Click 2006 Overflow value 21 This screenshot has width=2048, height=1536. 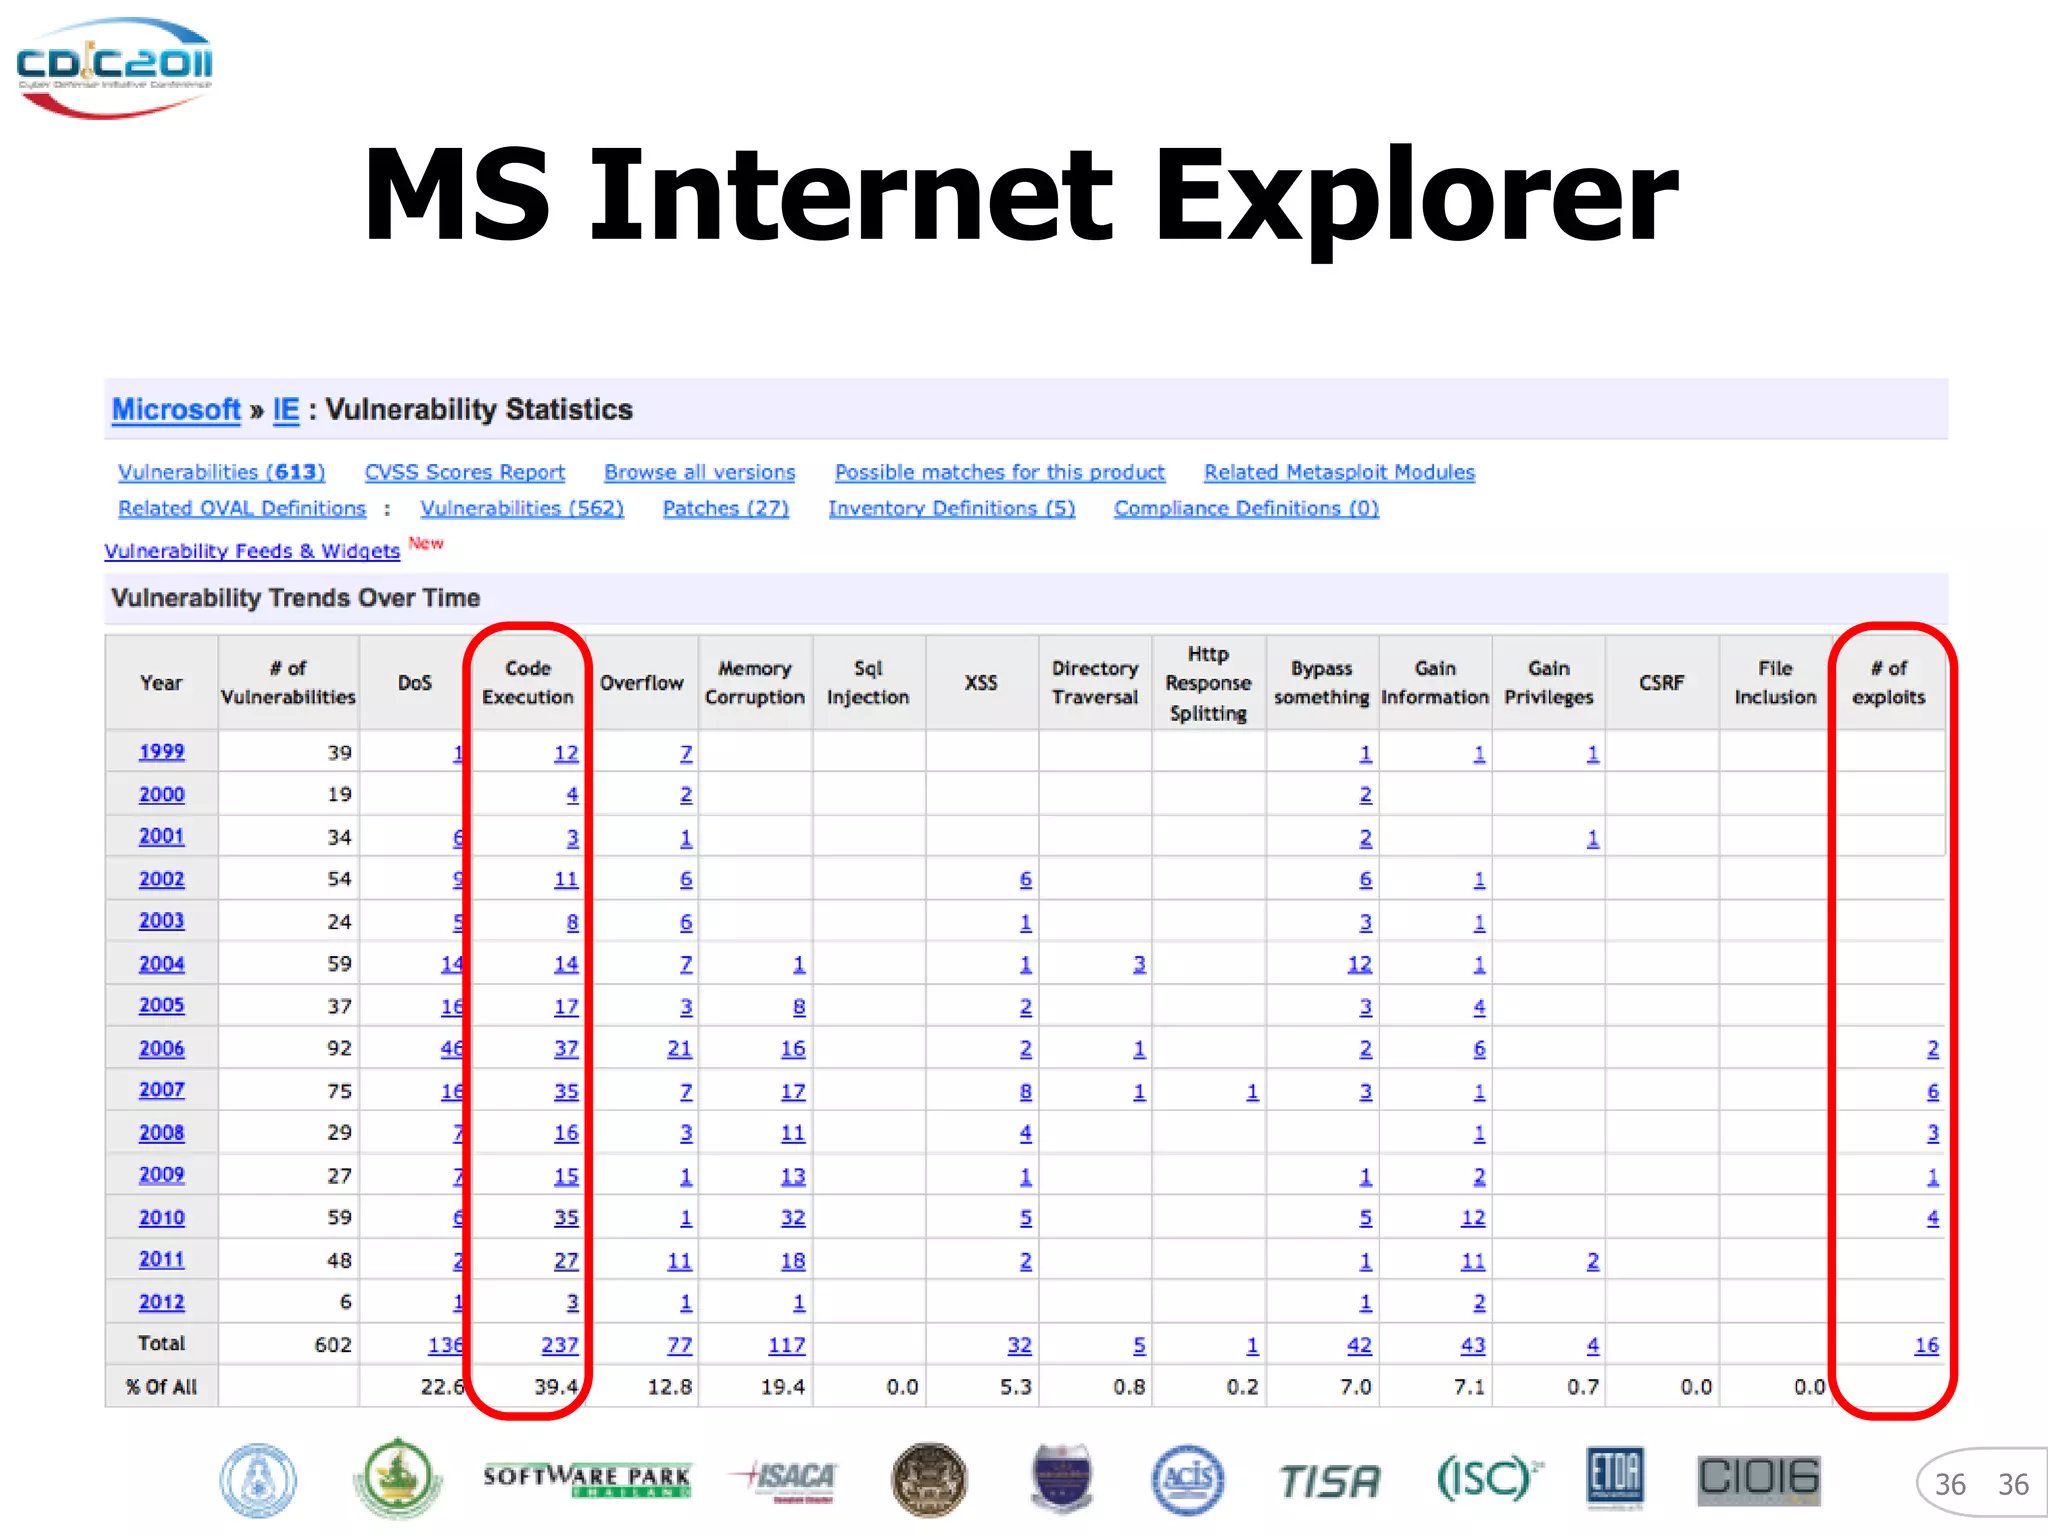[x=680, y=1049]
